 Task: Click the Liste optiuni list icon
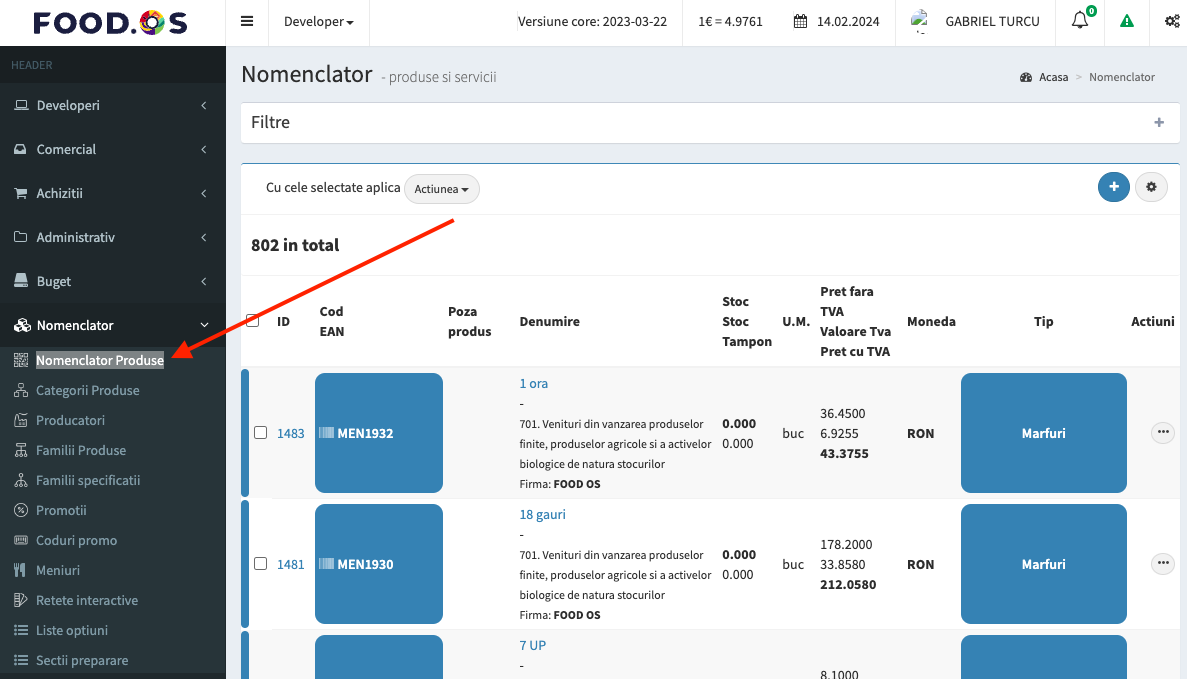click(x=20, y=631)
